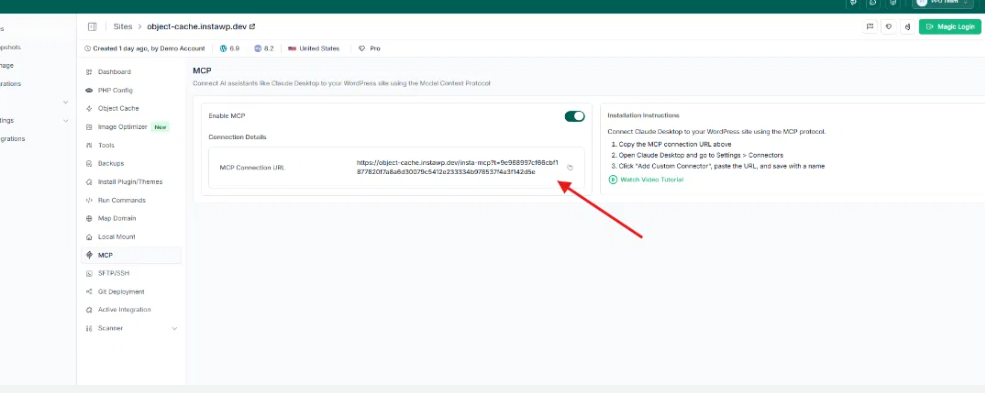Screen dimensions: 985x393
Task: Click the New badge on Image Optimizer
Action: click(161, 127)
